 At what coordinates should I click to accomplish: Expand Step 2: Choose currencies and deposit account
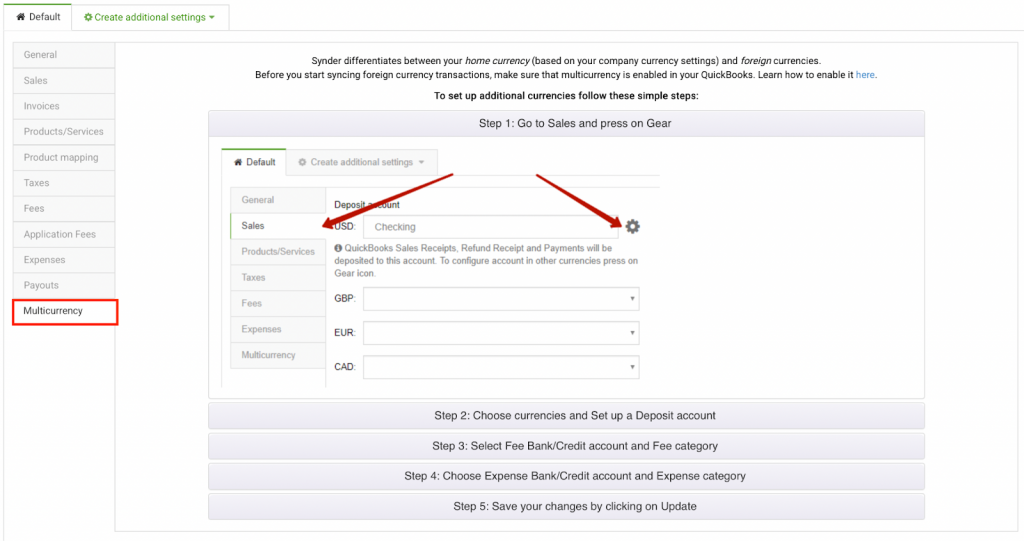coord(566,415)
